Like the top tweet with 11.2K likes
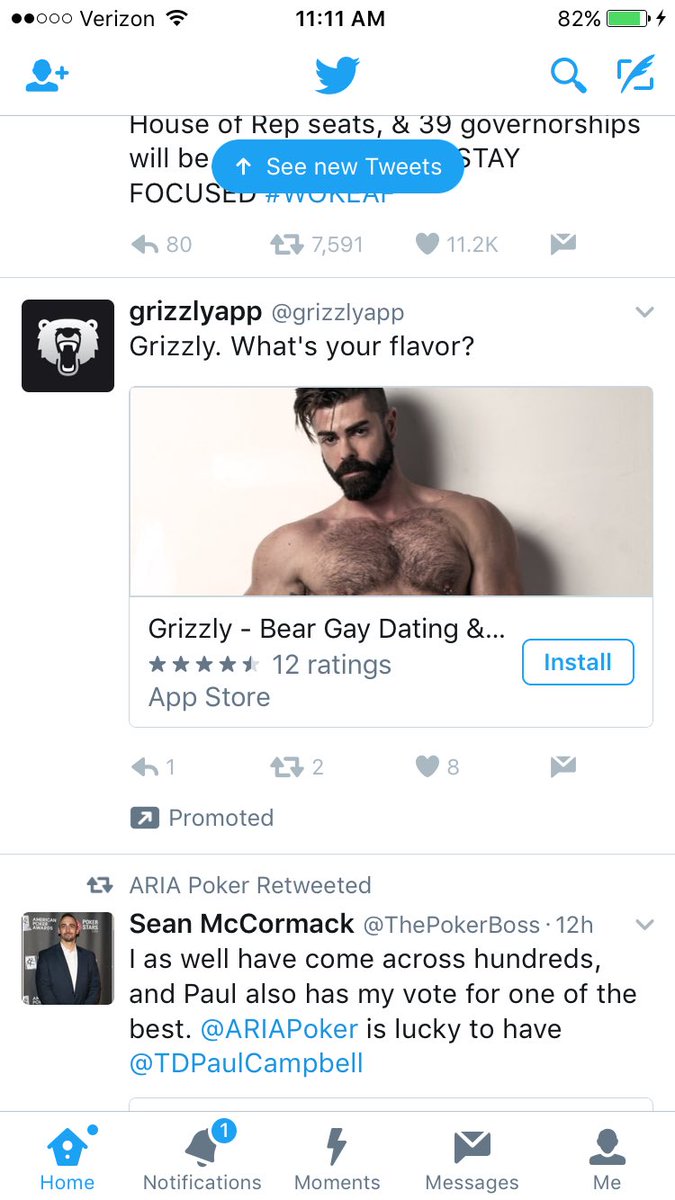This screenshot has height=1200, width=675. point(456,244)
